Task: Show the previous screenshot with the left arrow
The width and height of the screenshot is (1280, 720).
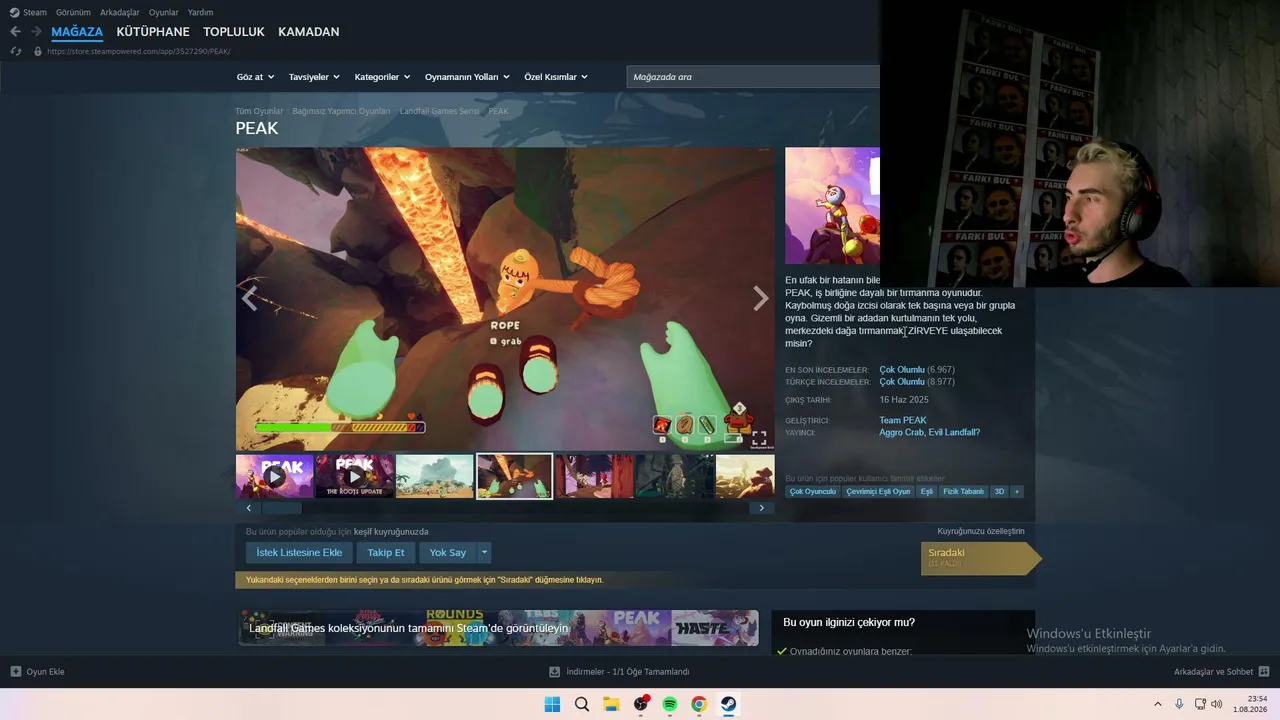Action: [x=249, y=298]
